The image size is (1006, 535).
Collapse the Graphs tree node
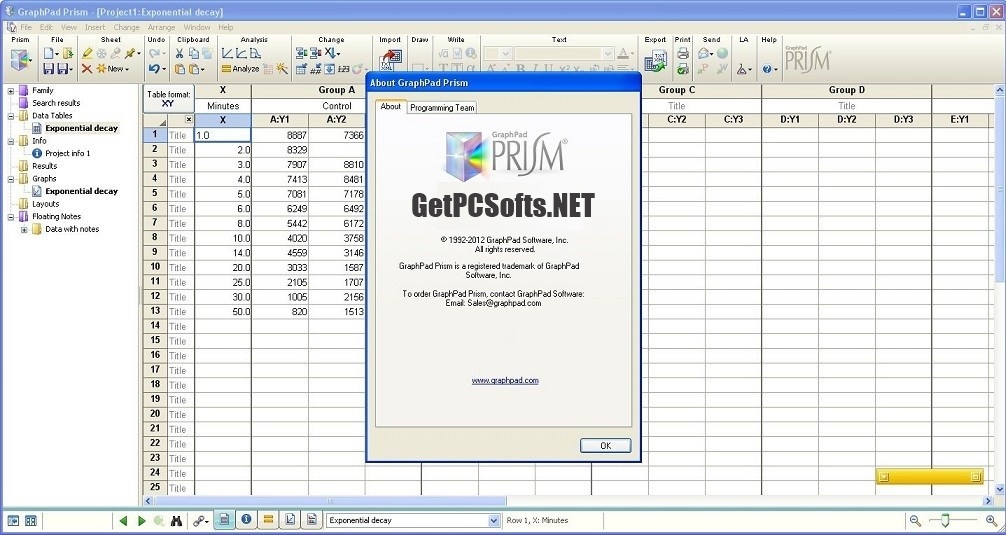point(11,178)
